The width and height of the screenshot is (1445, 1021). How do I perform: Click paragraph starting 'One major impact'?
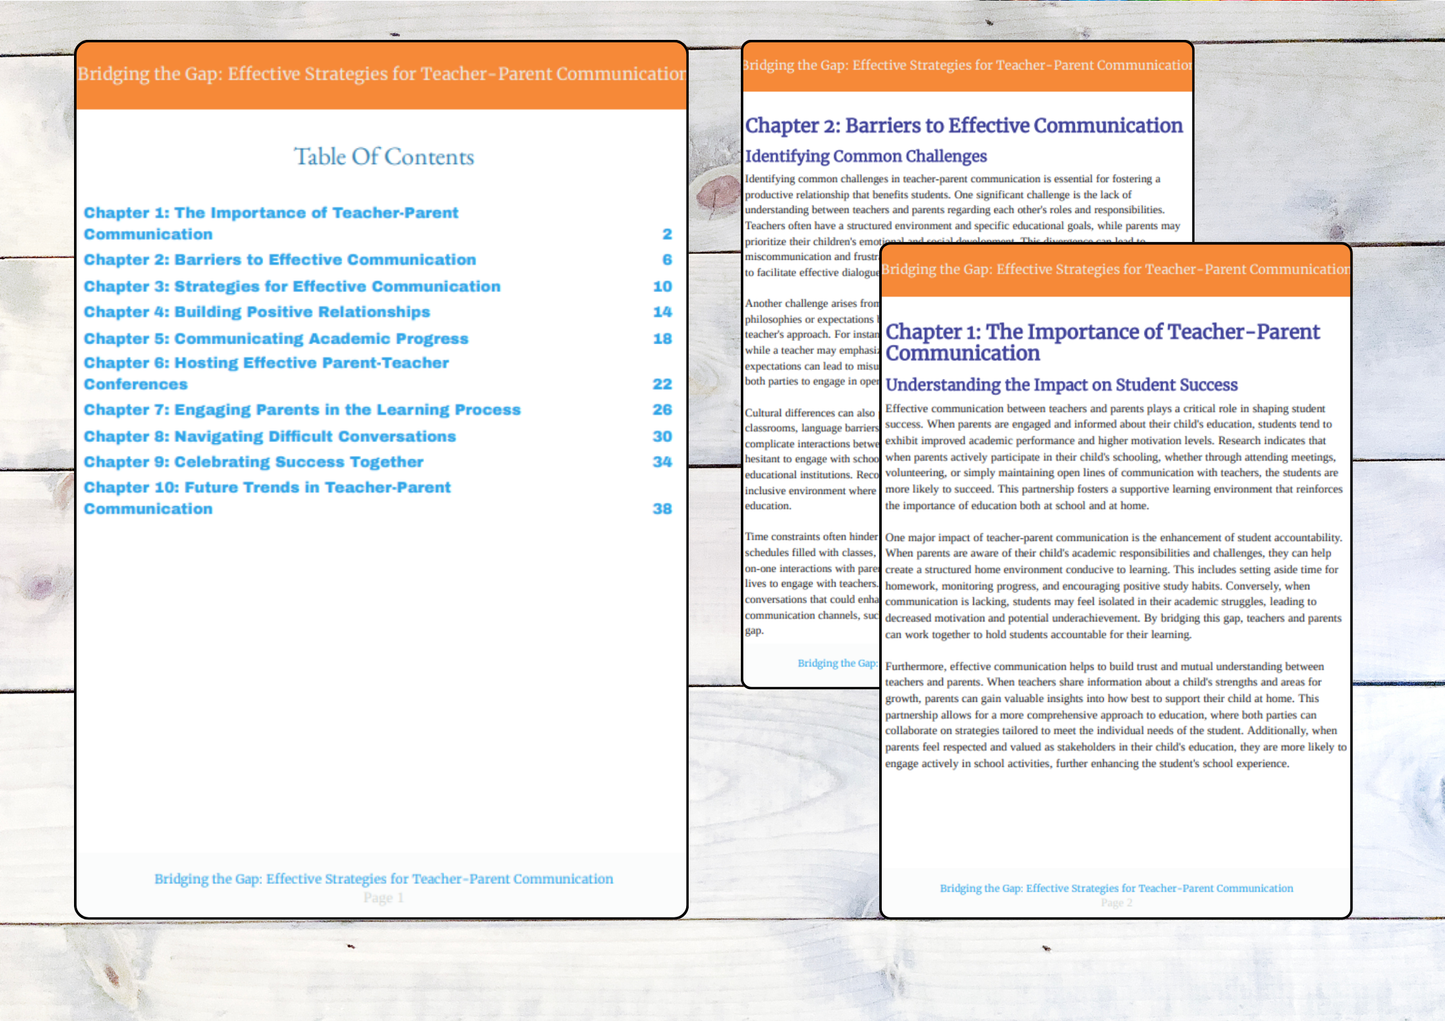[1114, 586]
